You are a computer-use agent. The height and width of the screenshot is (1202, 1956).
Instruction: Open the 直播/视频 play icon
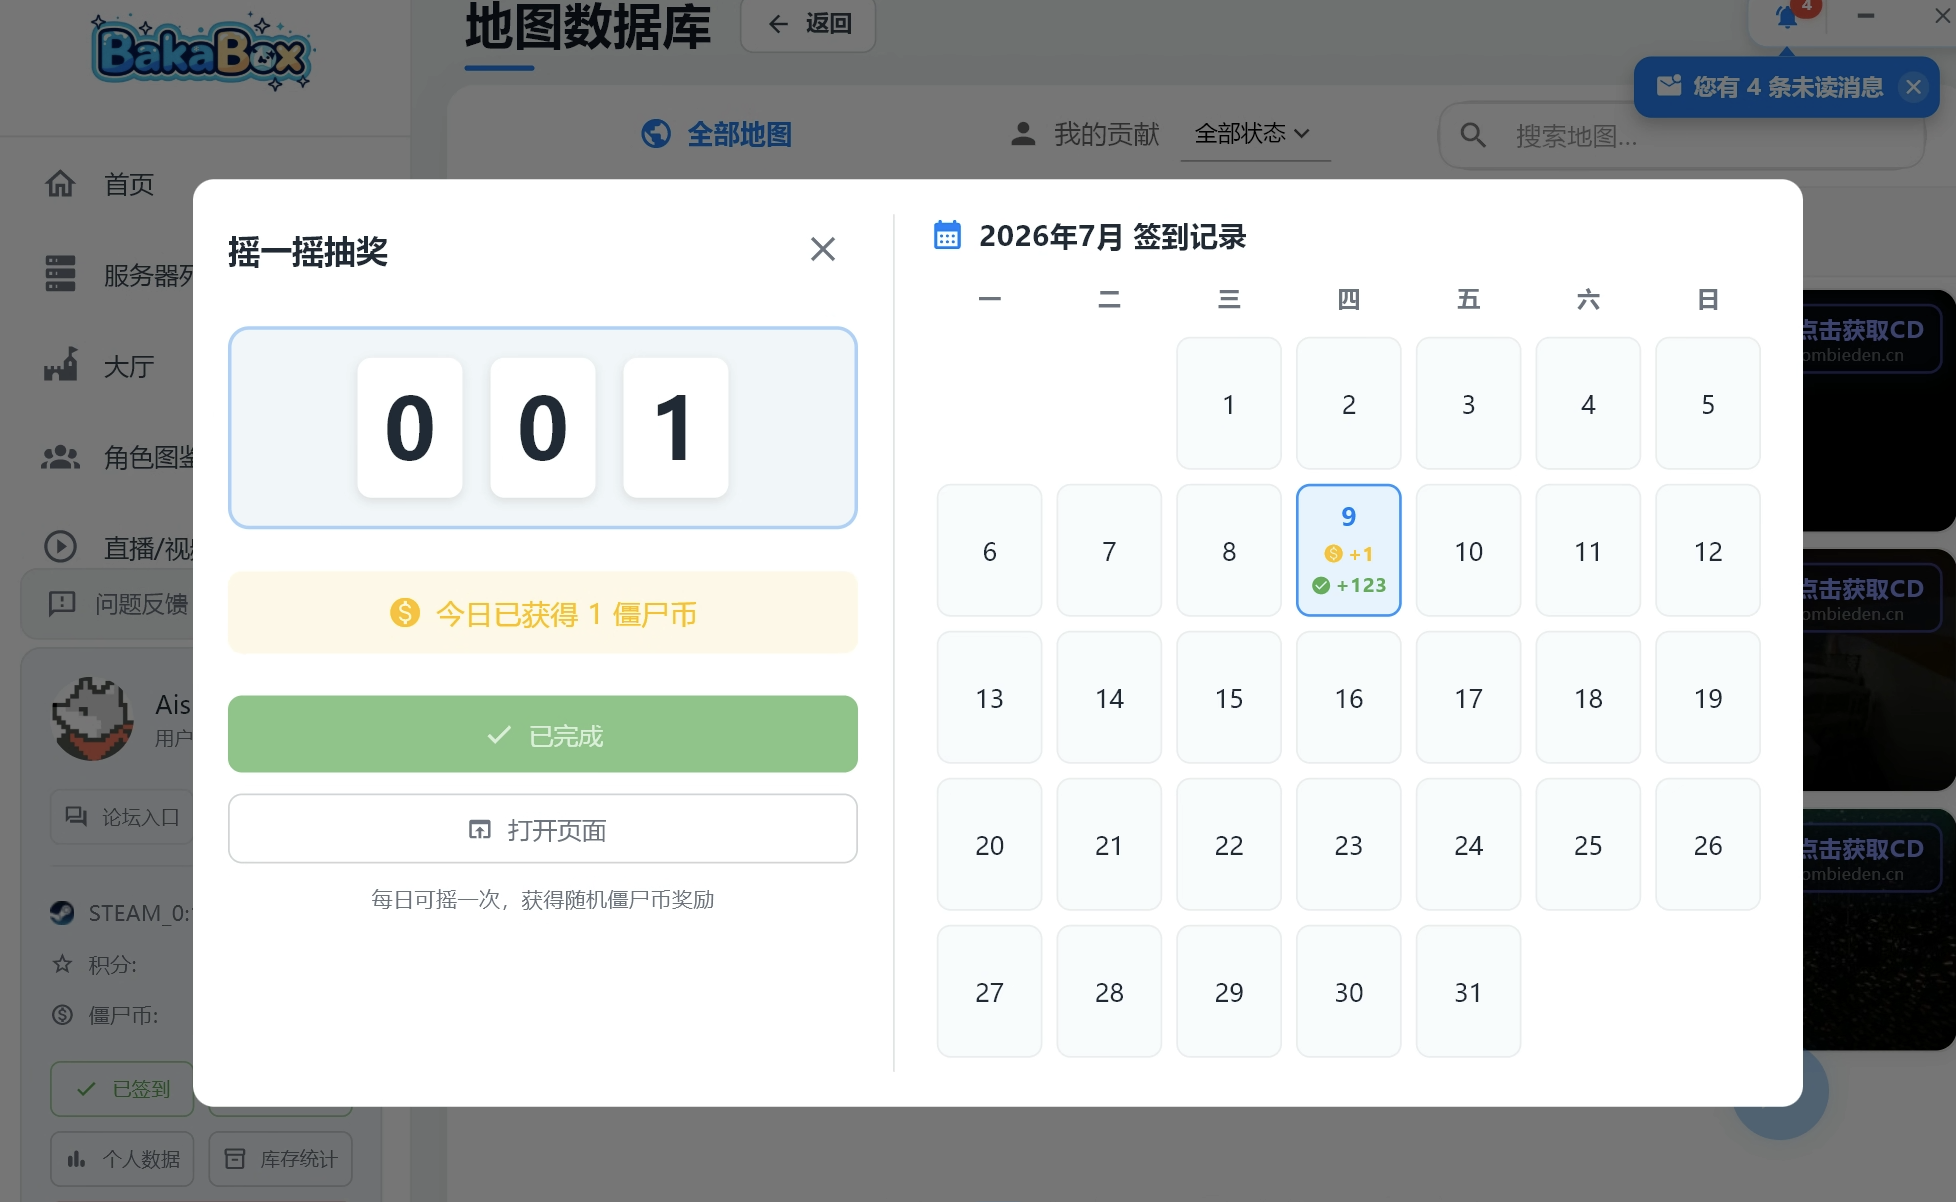(60, 547)
